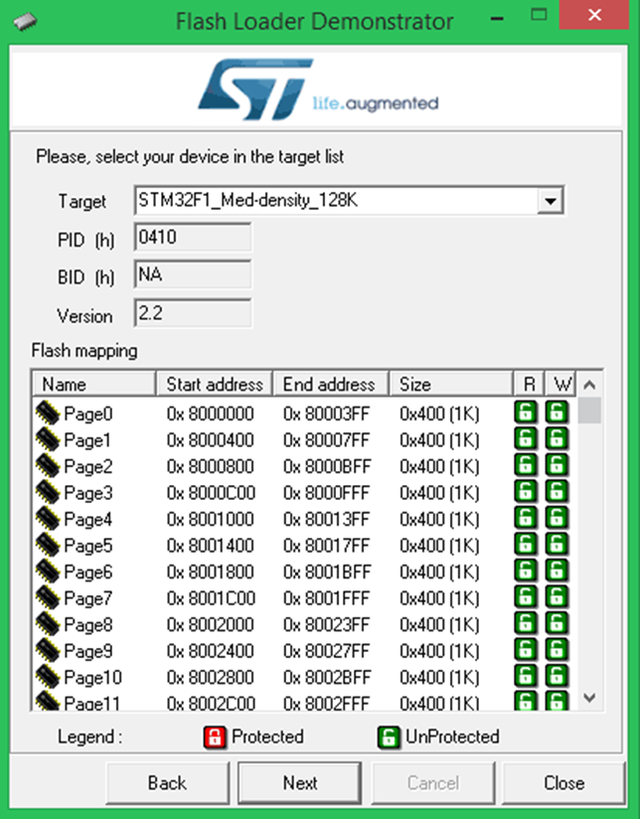Viewport: 640px width, 819px height.
Task: Select the Page0 row name
Action: click(x=88, y=414)
